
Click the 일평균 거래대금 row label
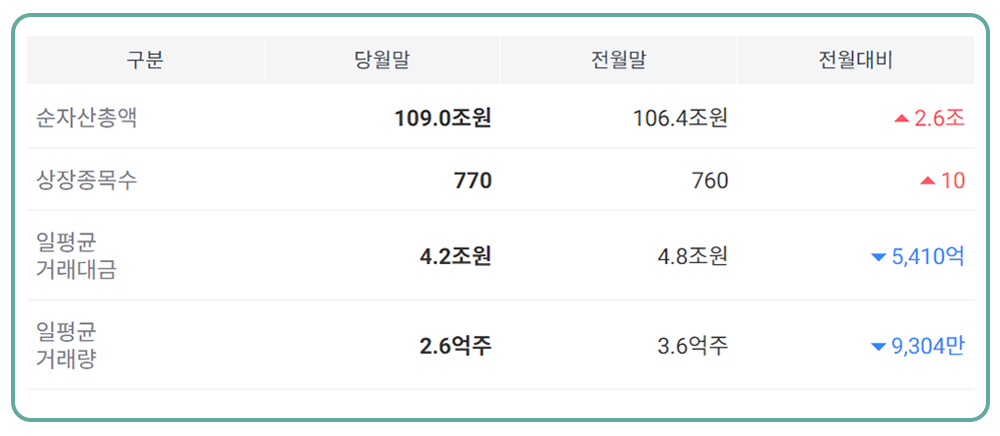coord(76,256)
